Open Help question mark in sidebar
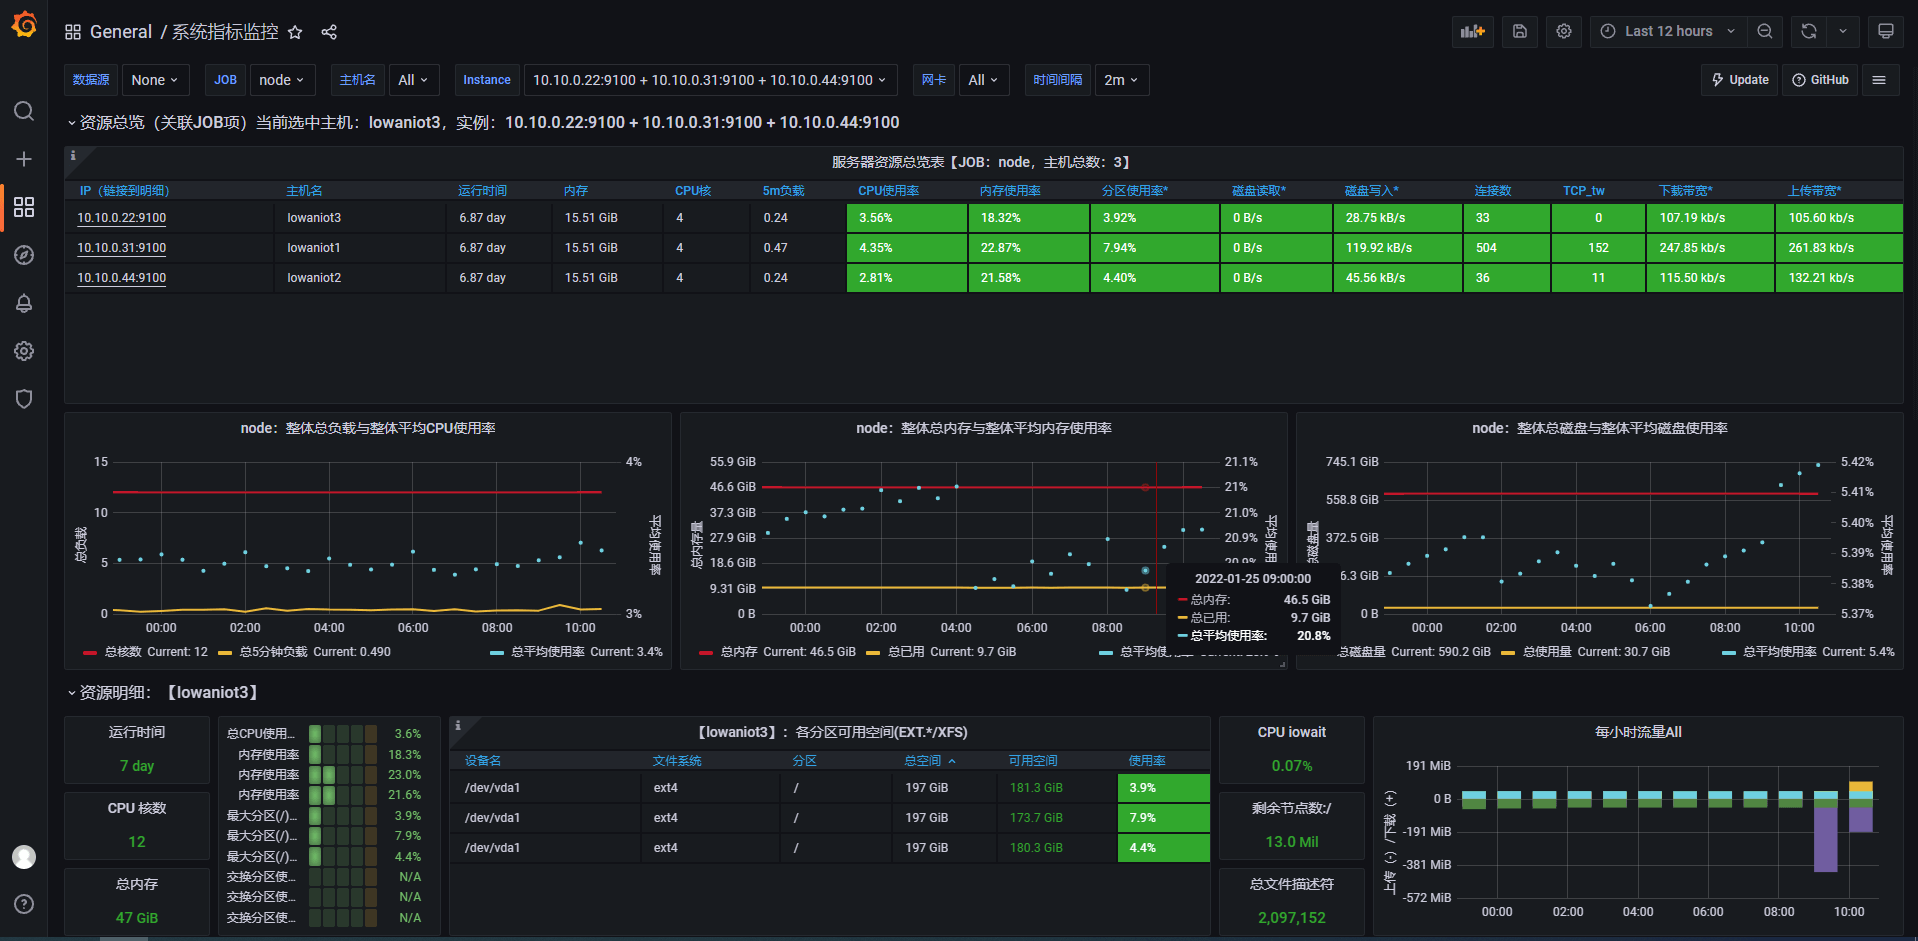Viewport: 1918px width, 941px height. (x=24, y=904)
